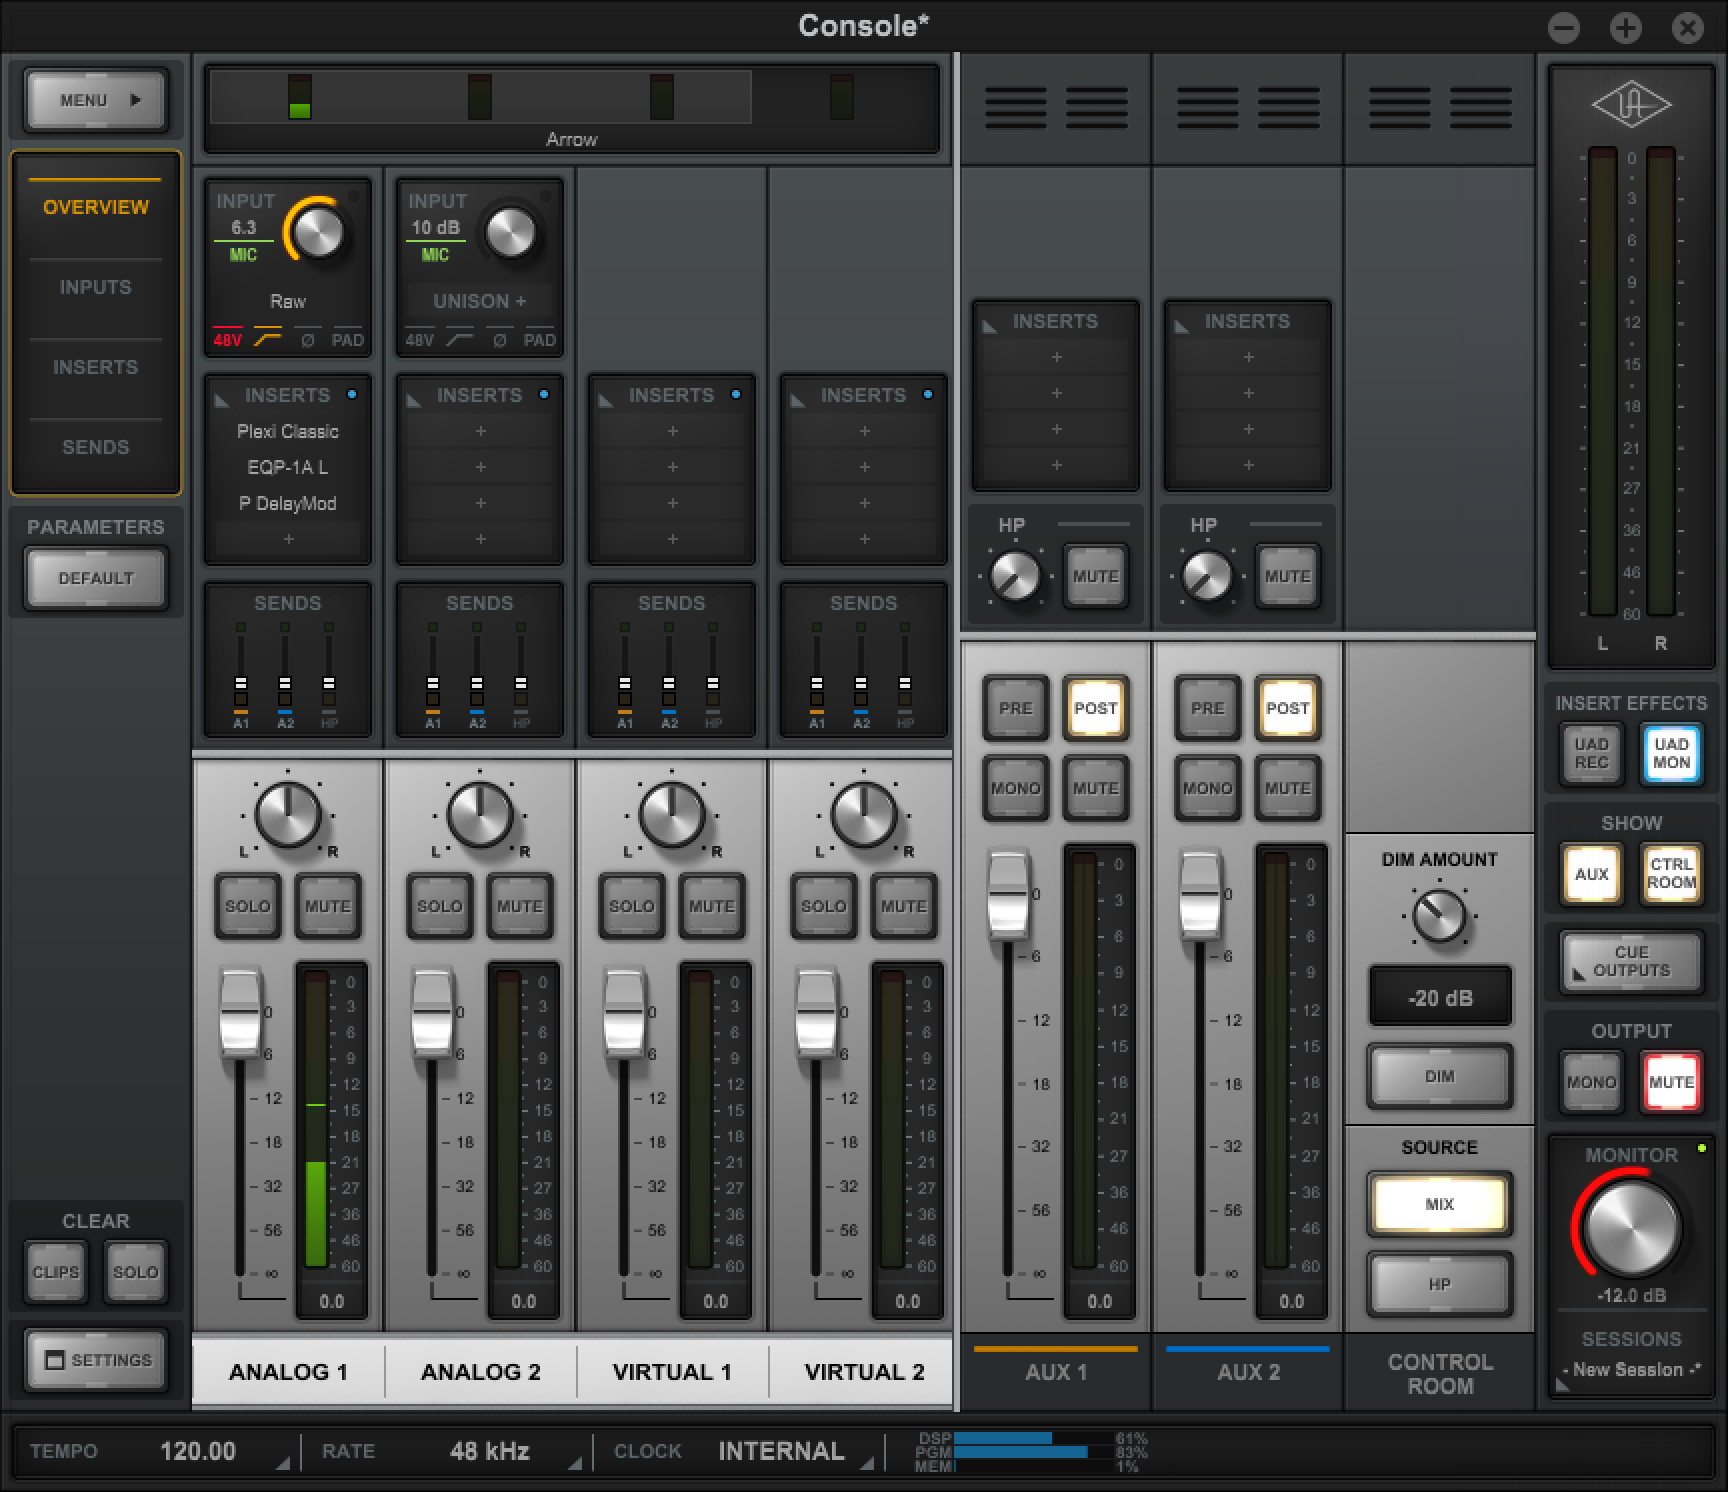The height and width of the screenshot is (1492, 1728).
Task: Toggle low cut filter on Analog 2
Action: point(459,340)
